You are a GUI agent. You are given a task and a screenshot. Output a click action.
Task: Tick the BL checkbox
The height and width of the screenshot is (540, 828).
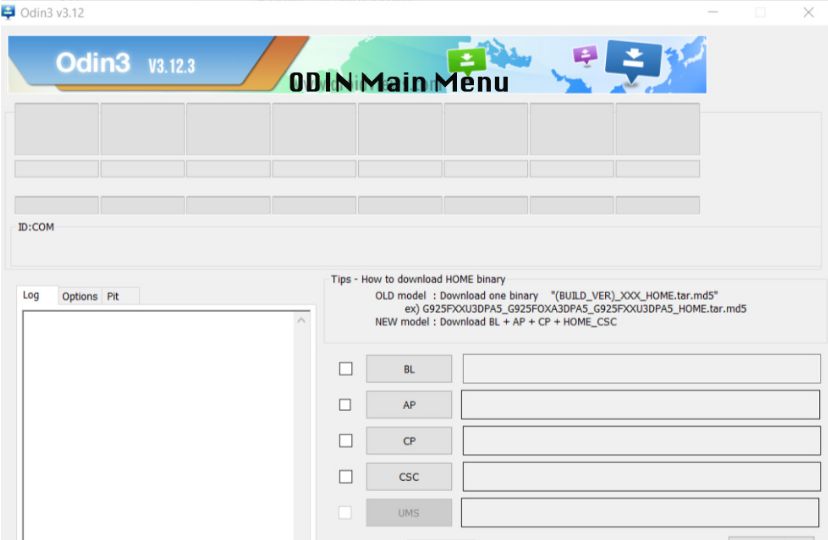[345, 369]
